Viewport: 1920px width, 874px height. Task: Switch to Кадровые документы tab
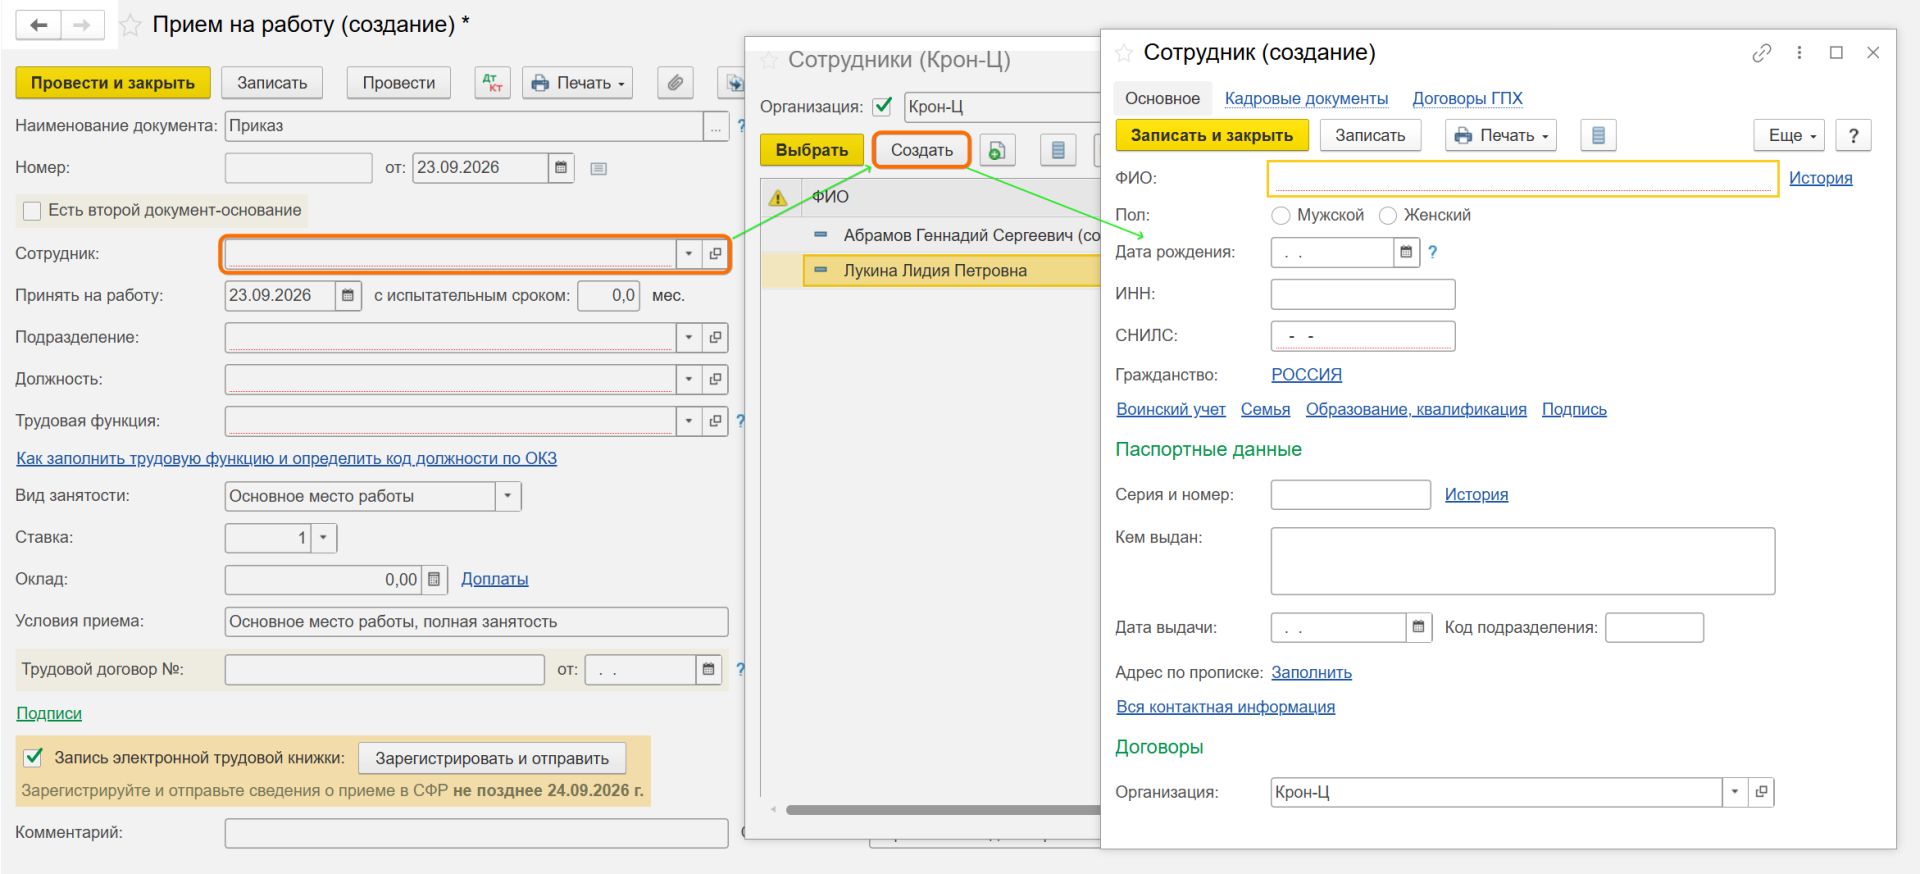pos(1306,98)
